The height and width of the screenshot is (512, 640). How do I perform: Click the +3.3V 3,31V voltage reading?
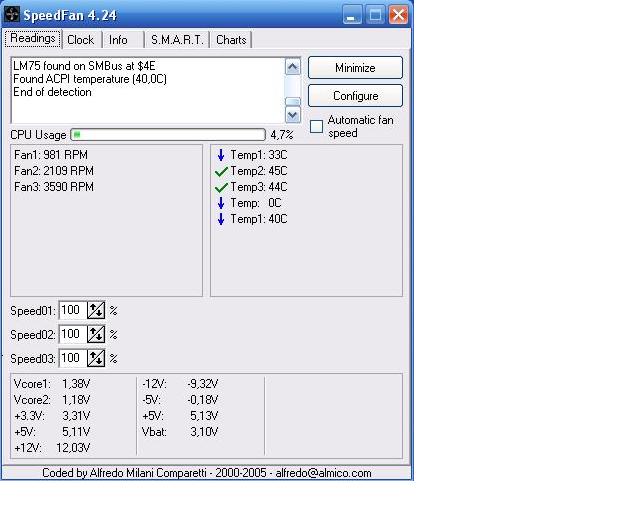point(52,416)
